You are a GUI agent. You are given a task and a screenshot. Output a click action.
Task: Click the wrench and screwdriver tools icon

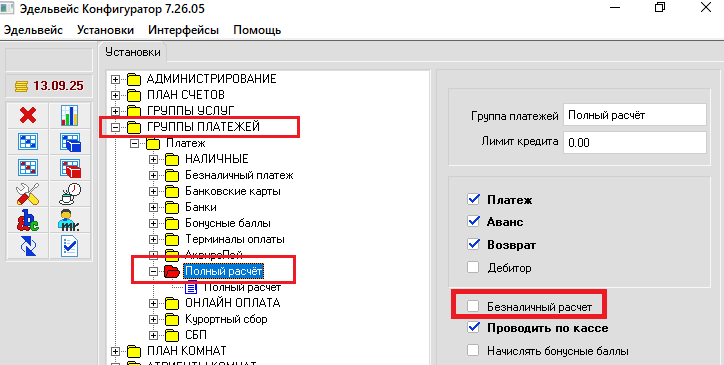tap(28, 194)
